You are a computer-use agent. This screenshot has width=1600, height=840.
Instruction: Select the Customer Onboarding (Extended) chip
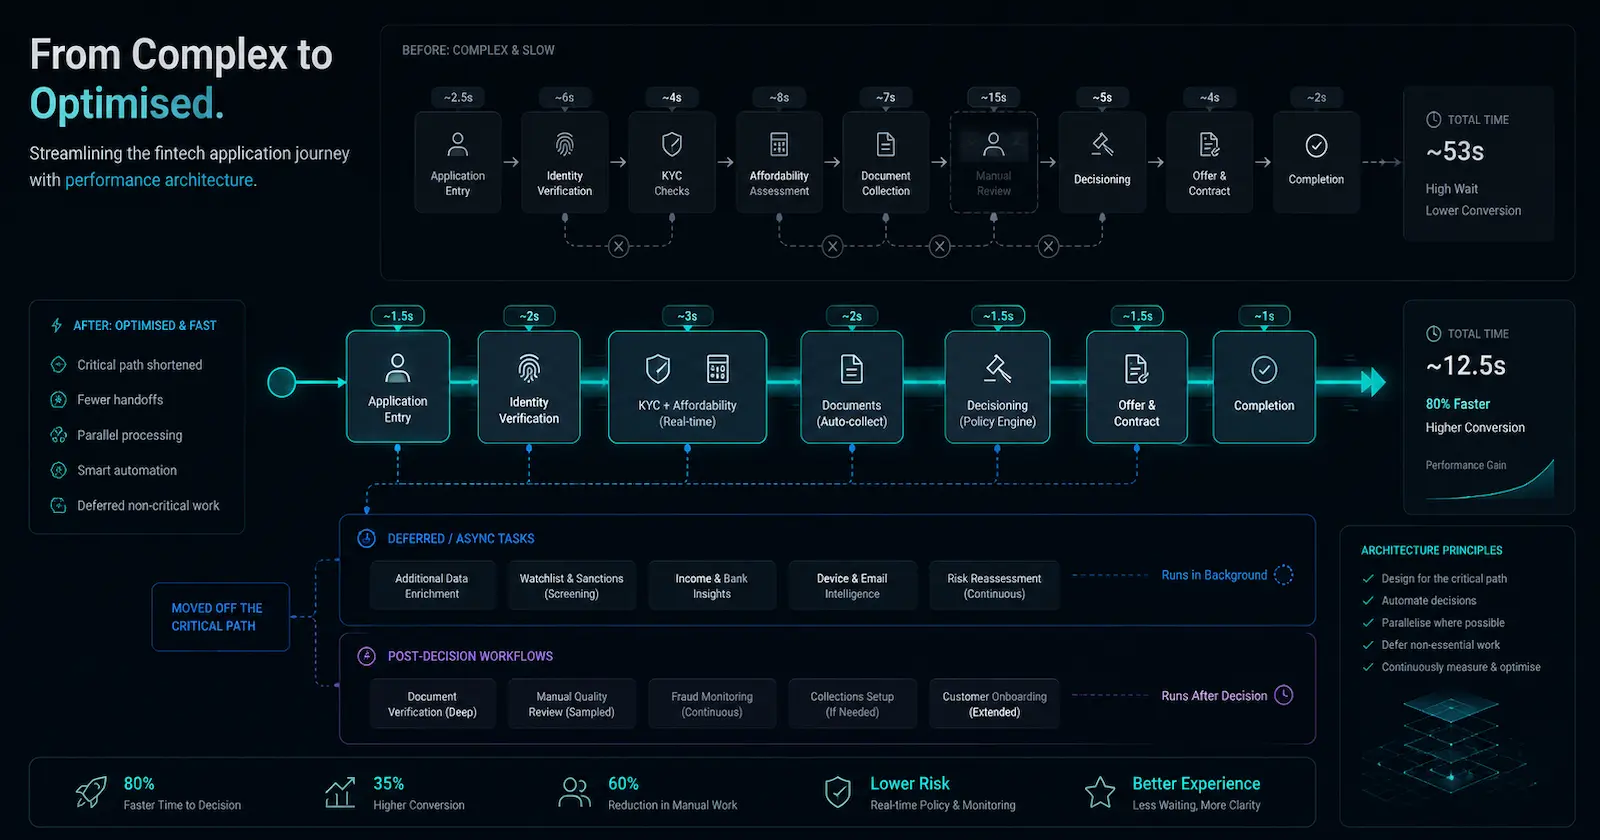[x=994, y=704]
